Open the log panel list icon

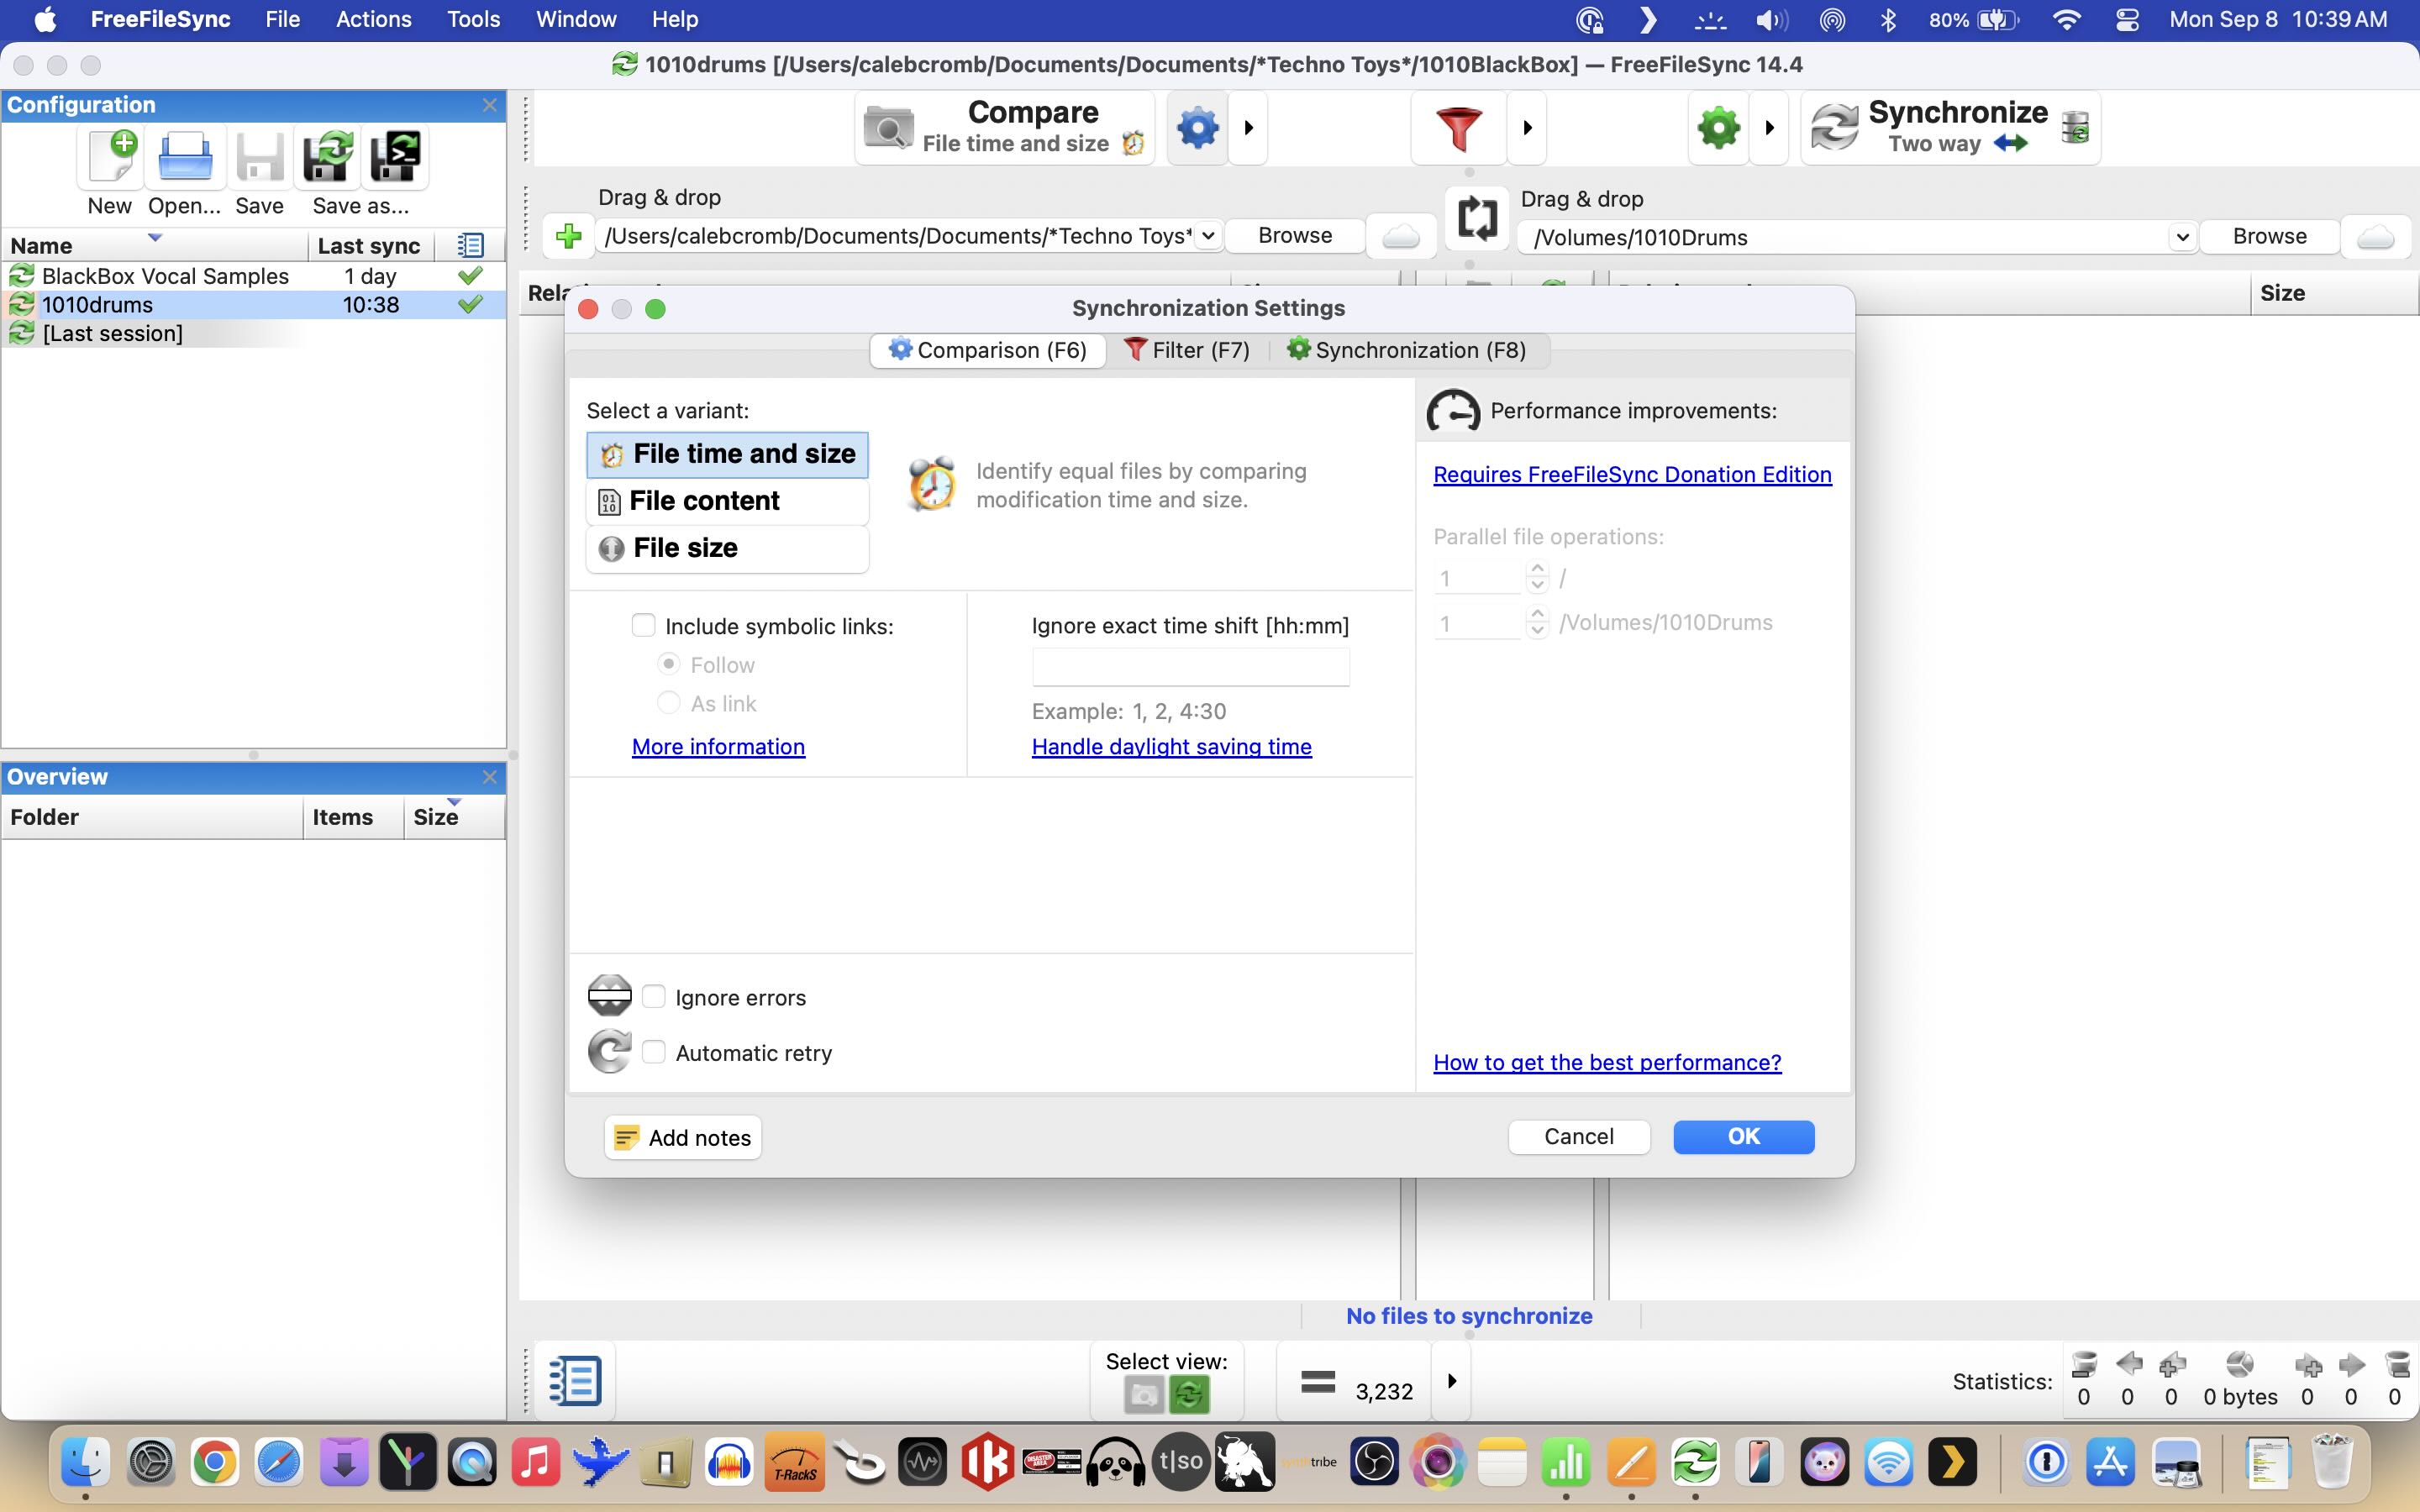[x=575, y=1381]
